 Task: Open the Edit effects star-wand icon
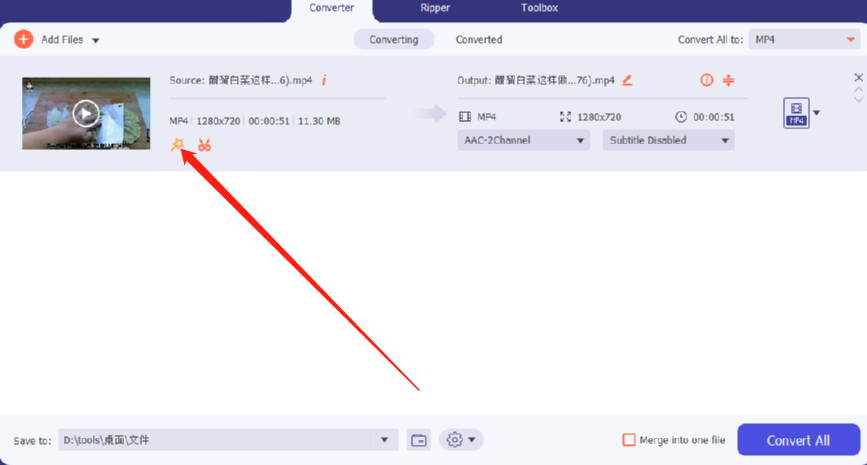tap(177, 145)
